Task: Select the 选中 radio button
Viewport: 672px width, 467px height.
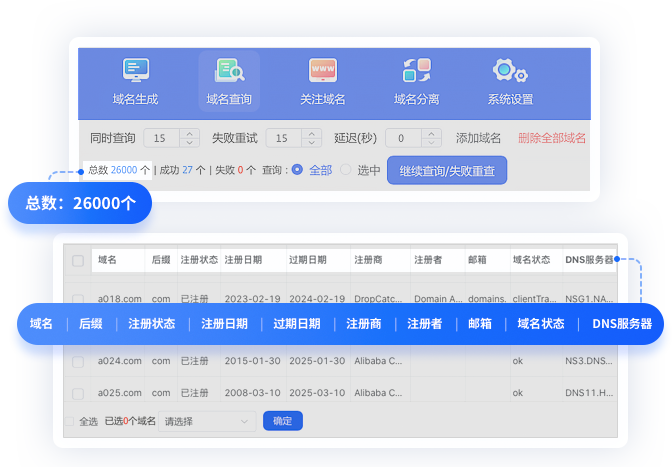Action: pyautogui.click(x=346, y=170)
